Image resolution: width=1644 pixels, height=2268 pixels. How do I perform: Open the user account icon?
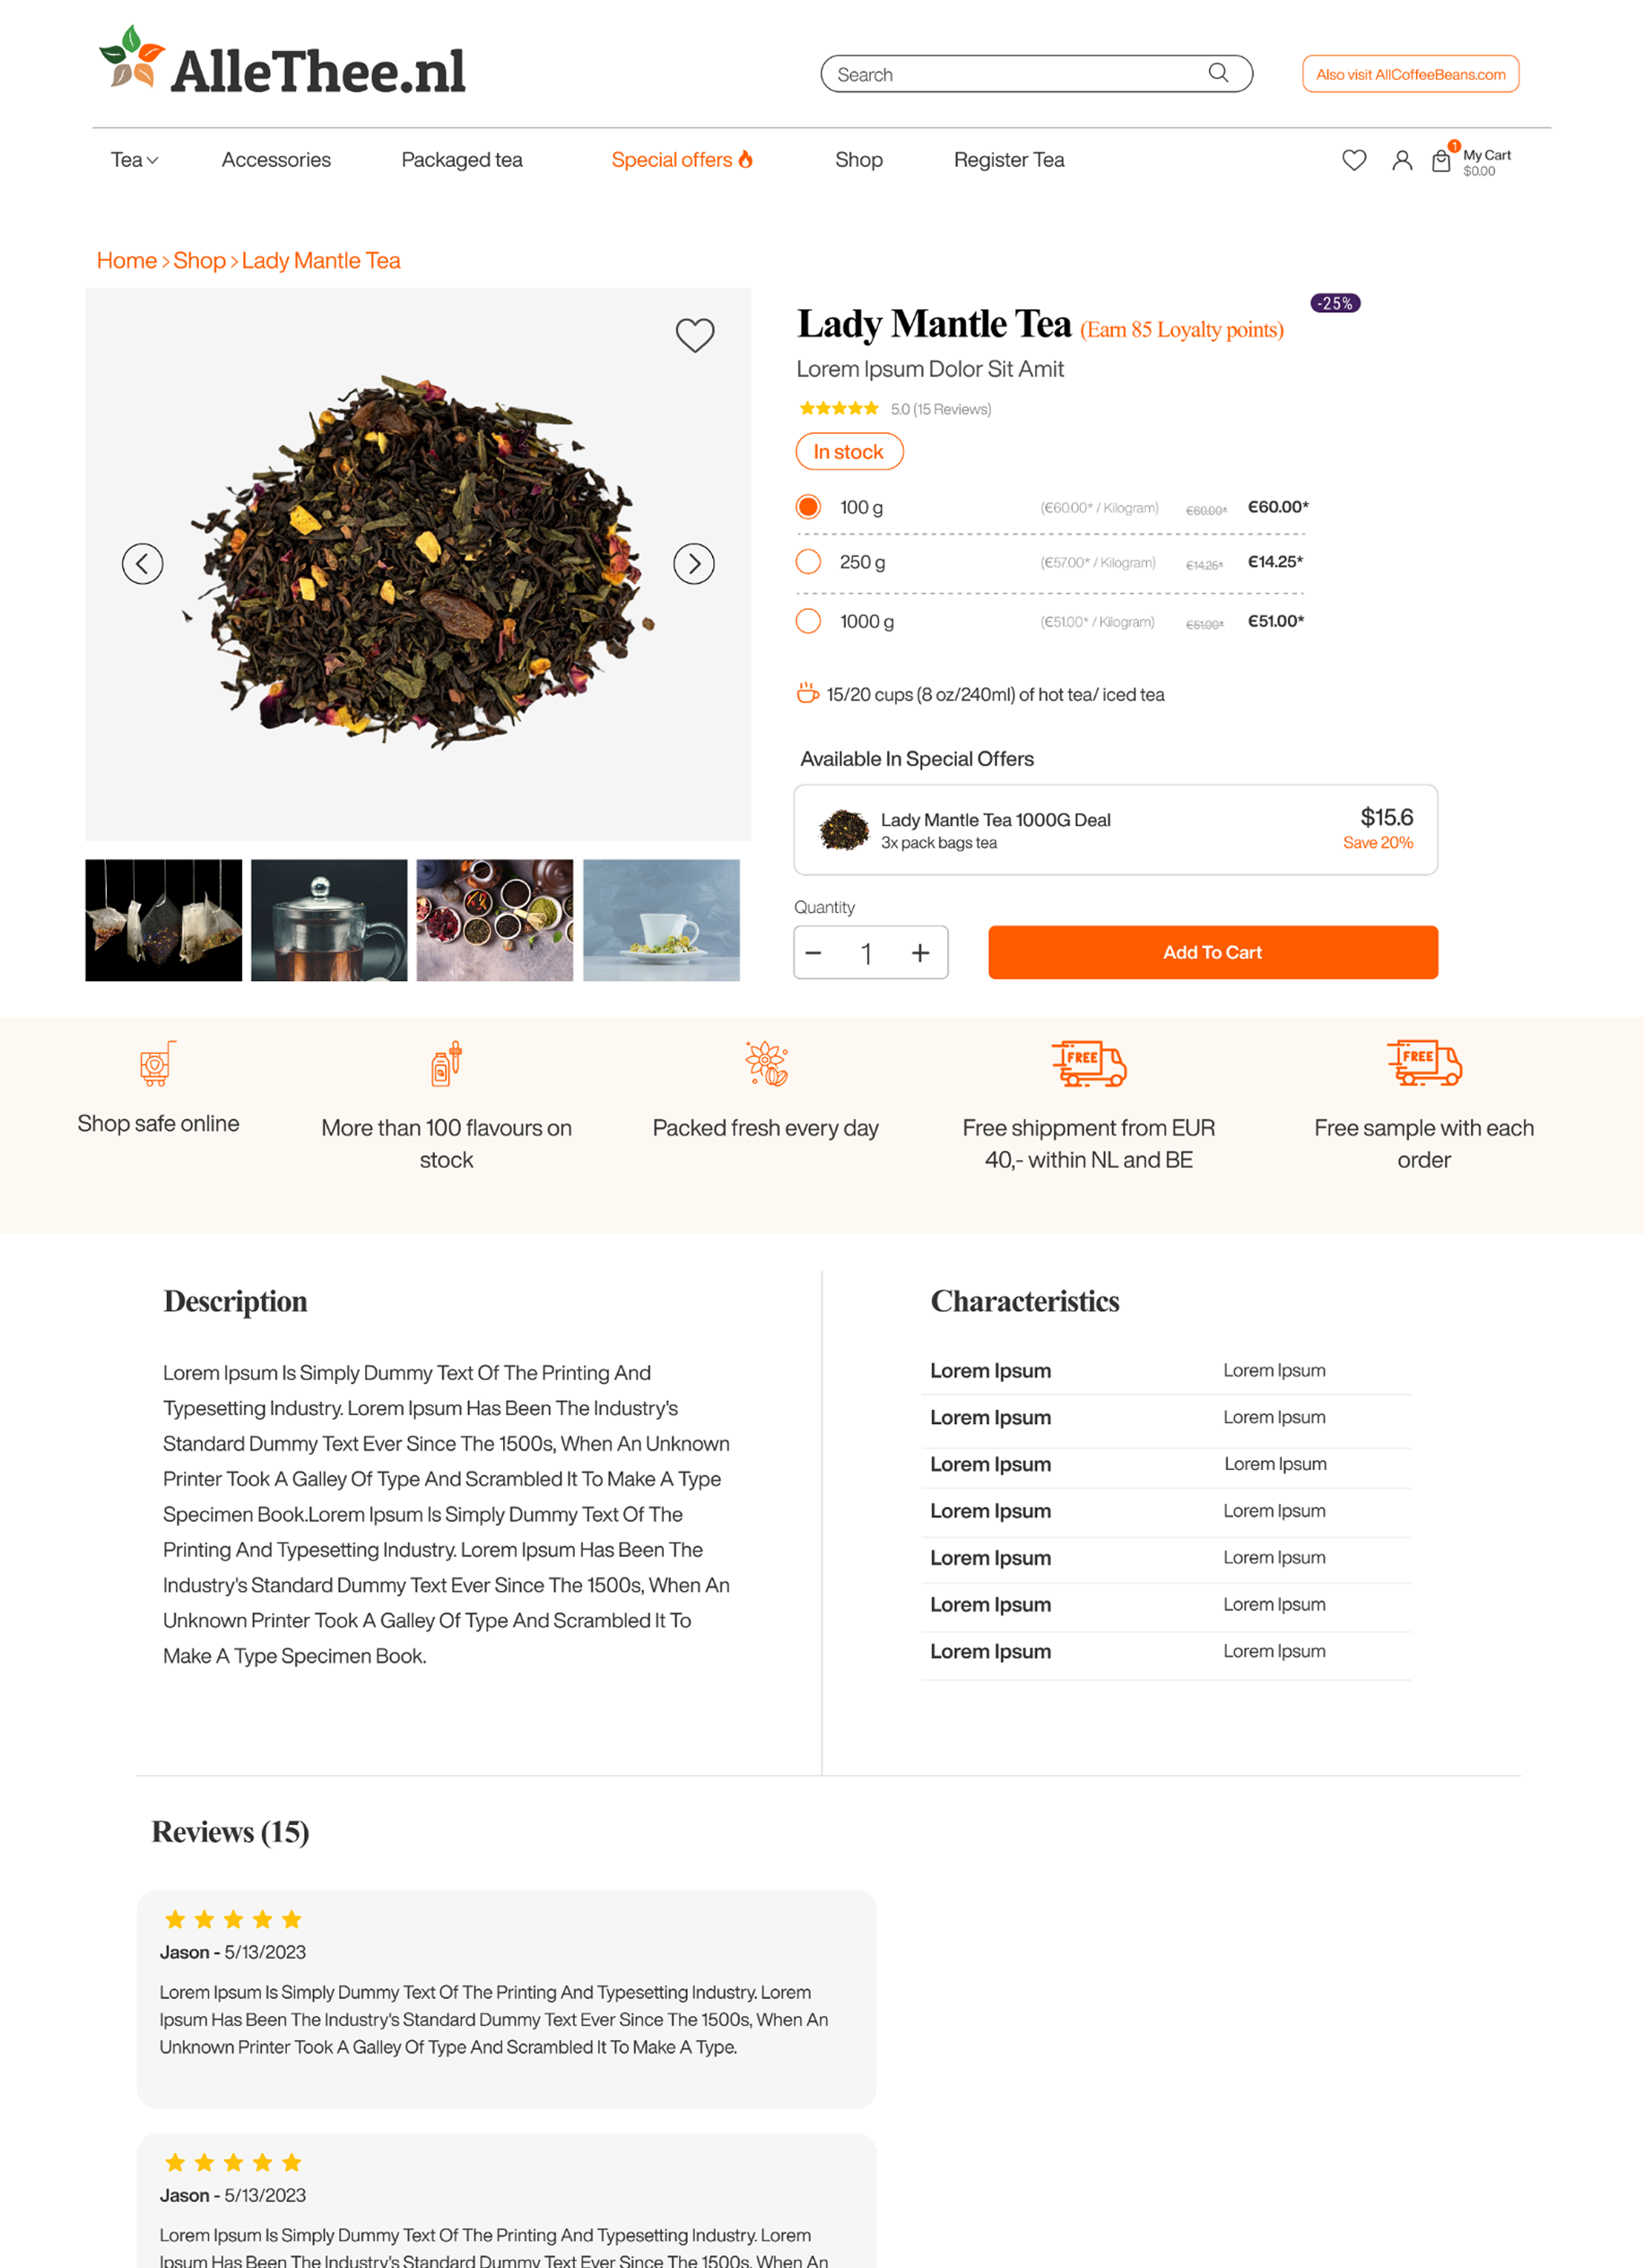click(1402, 160)
